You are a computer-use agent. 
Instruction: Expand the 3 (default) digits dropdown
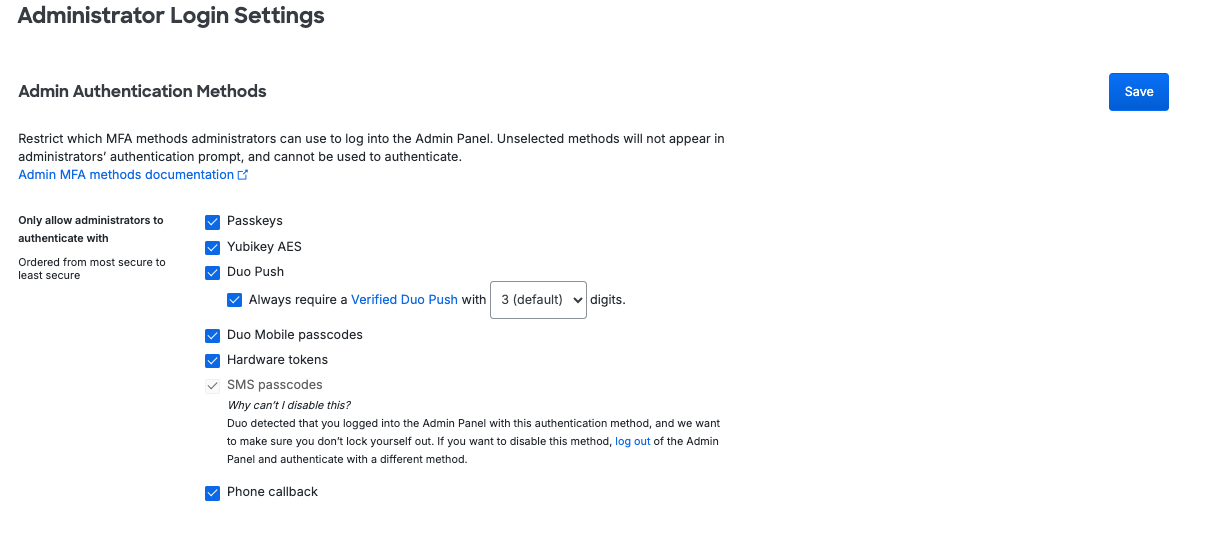(538, 299)
